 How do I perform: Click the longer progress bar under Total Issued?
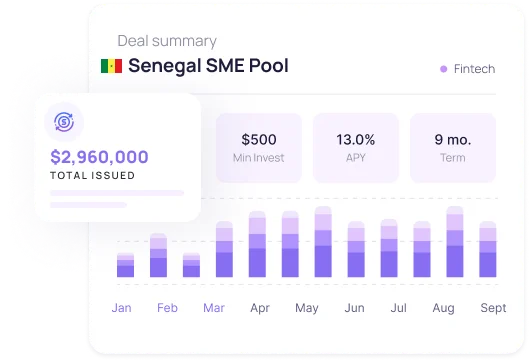117,193
